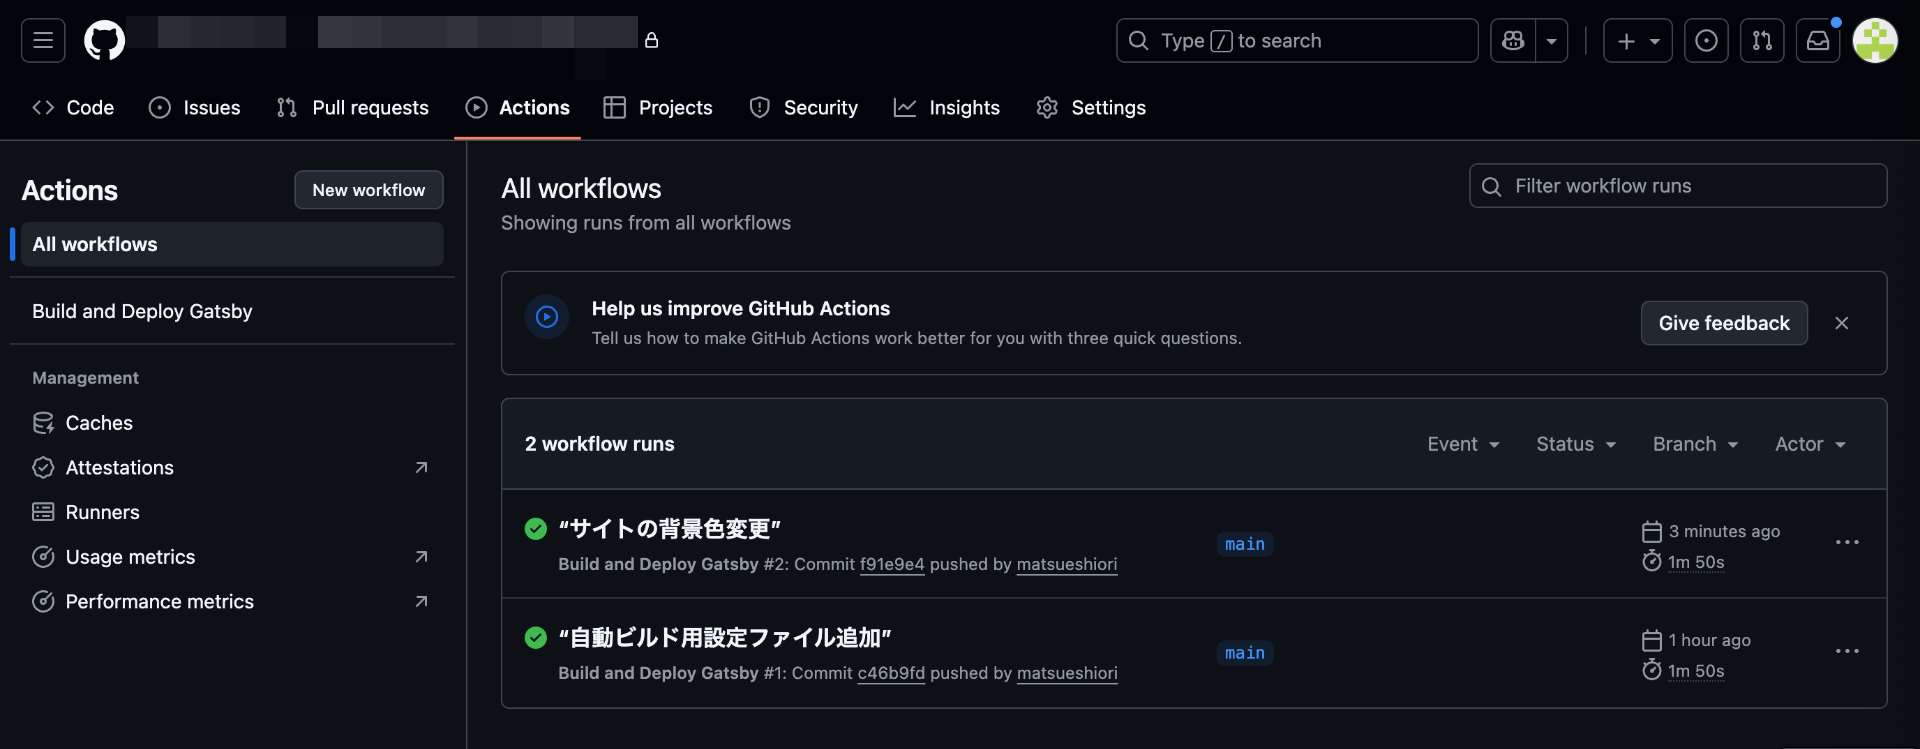Click the New workflow button
This screenshot has width=1920, height=749.
[369, 190]
